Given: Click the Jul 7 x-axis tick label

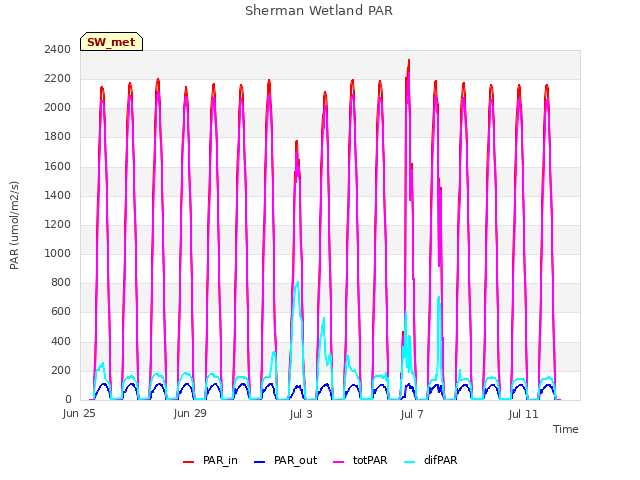Looking at the screenshot, I should [412, 414].
